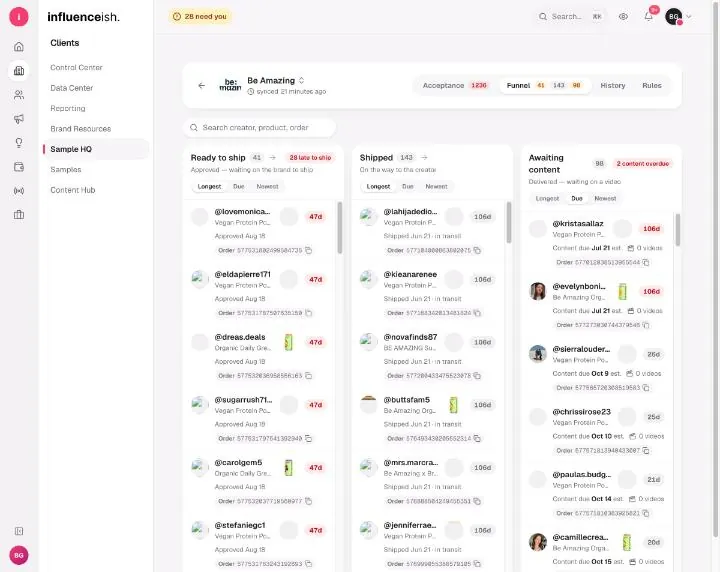The image size is (720, 572).
Task: Copy order number for @sierralouder
Action: (x=646, y=388)
